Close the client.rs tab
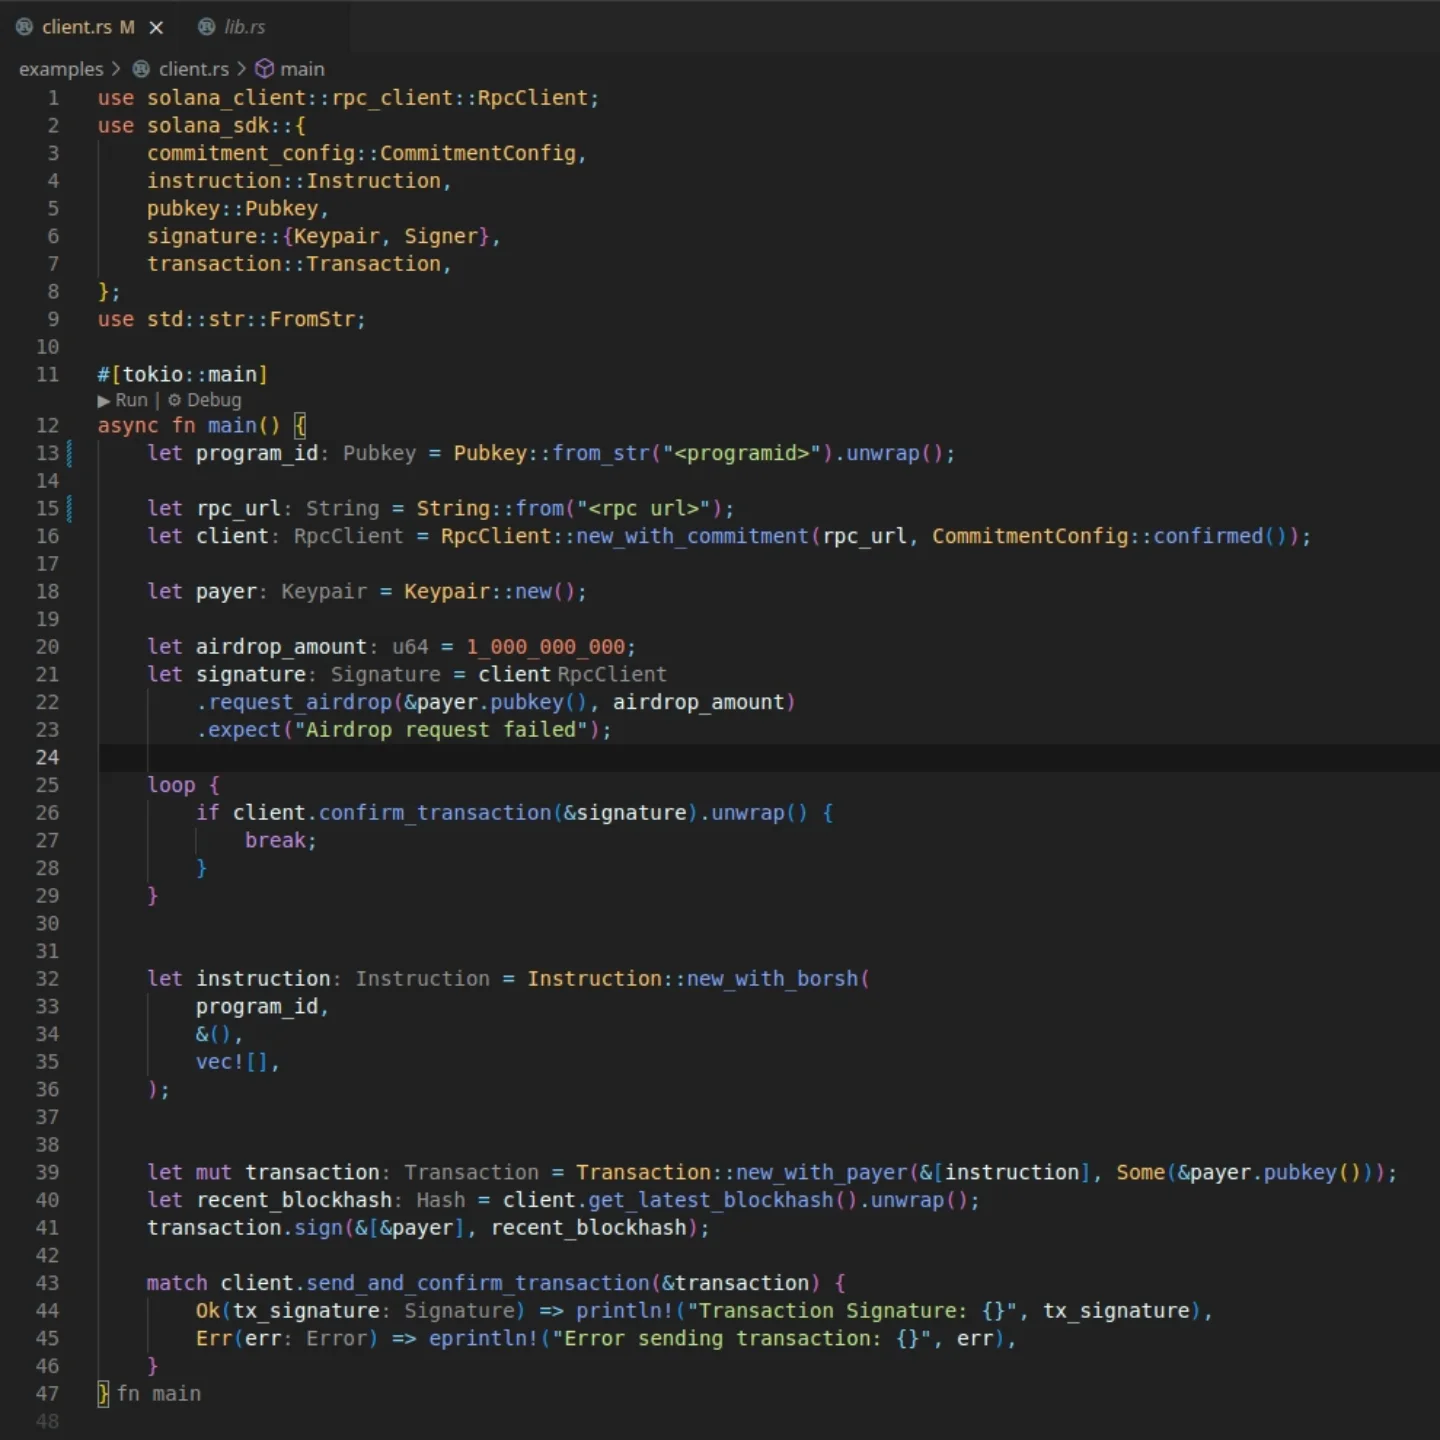Viewport: 1440px width, 1440px height. tap(156, 27)
